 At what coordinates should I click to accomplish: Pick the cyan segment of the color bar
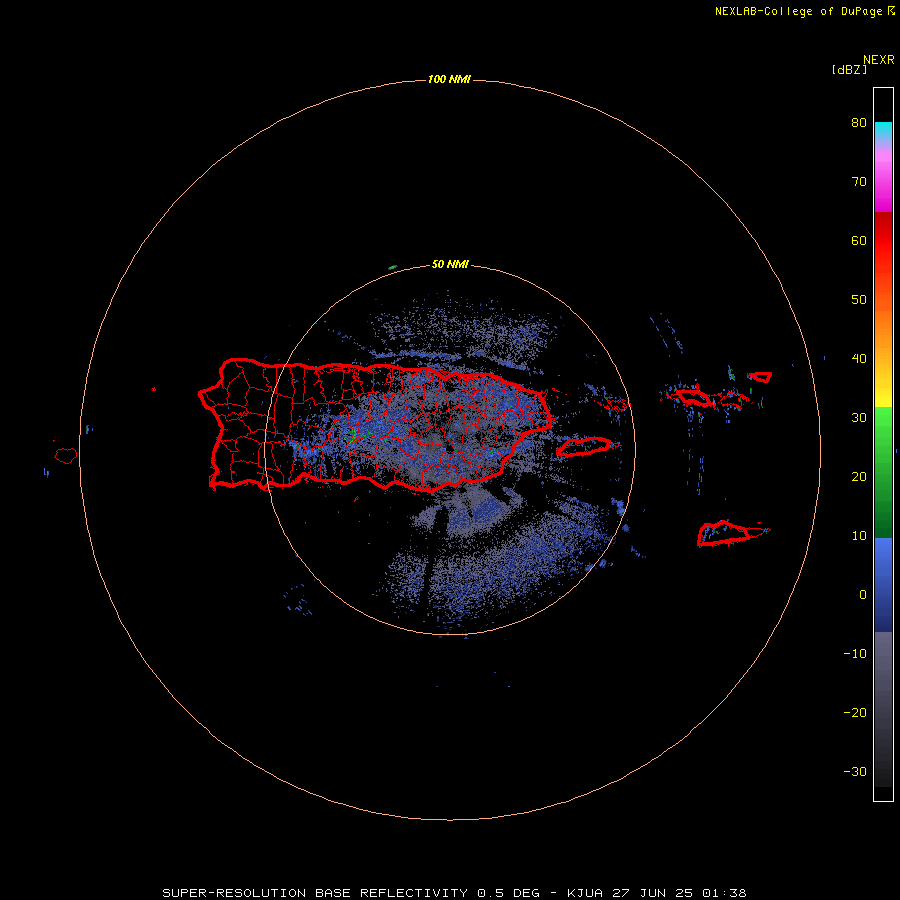point(883,128)
